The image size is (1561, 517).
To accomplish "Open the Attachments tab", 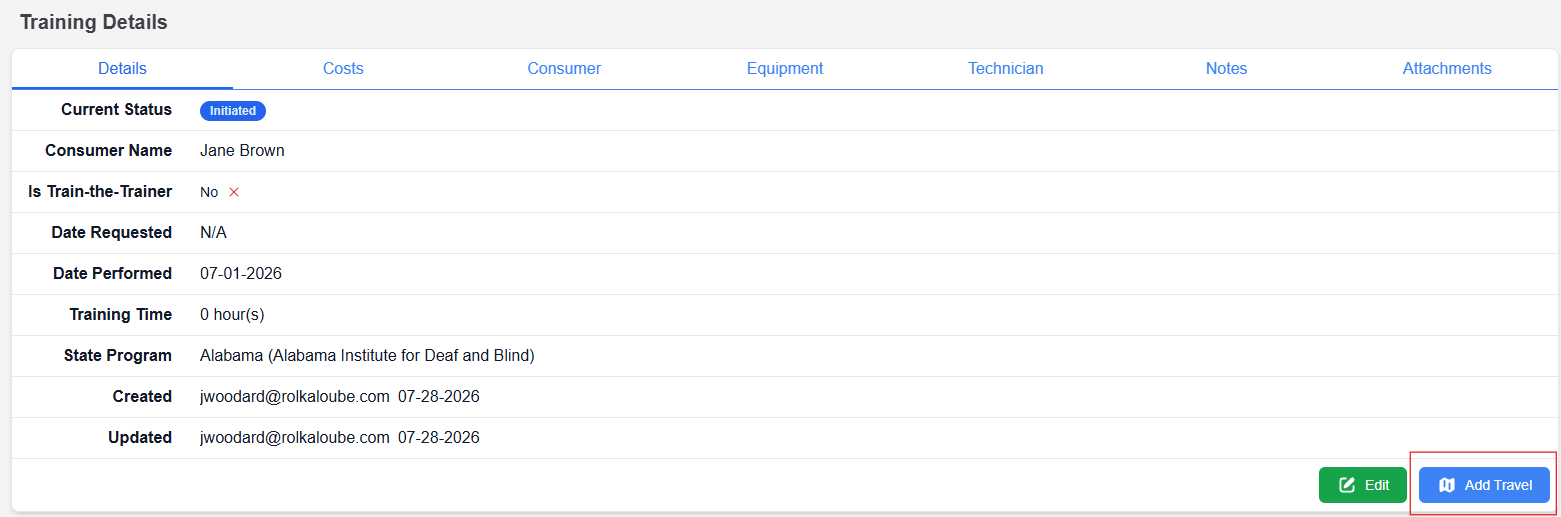I will click(1447, 68).
